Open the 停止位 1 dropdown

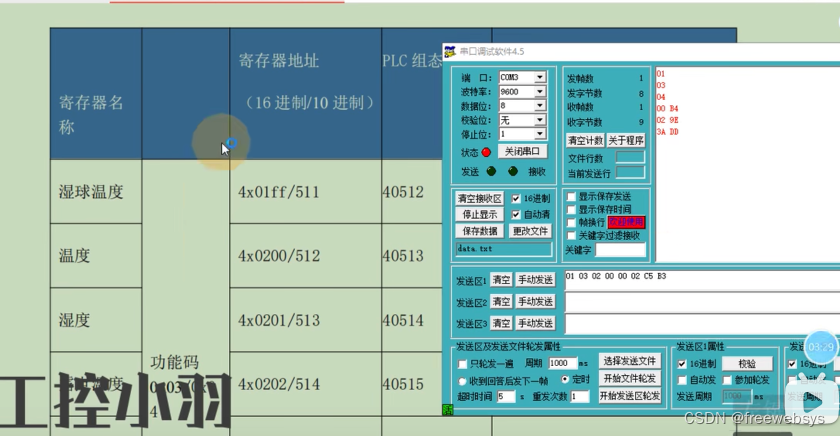540,133
